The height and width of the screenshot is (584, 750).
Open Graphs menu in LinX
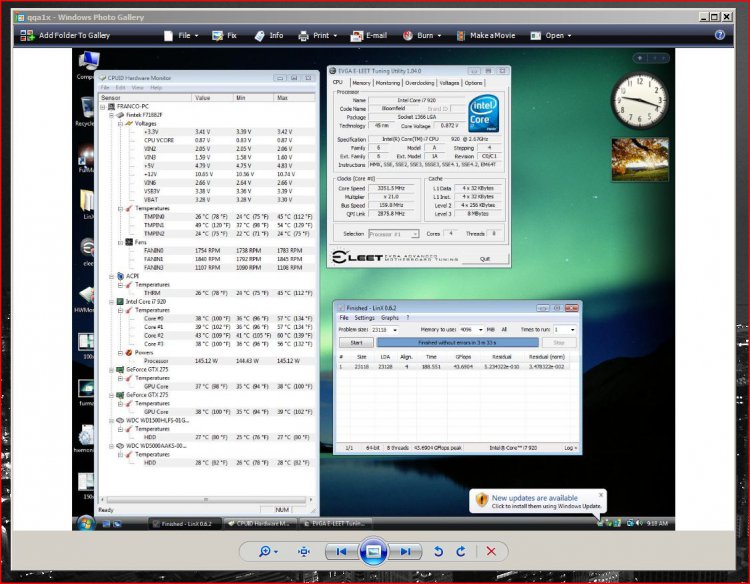coord(389,318)
